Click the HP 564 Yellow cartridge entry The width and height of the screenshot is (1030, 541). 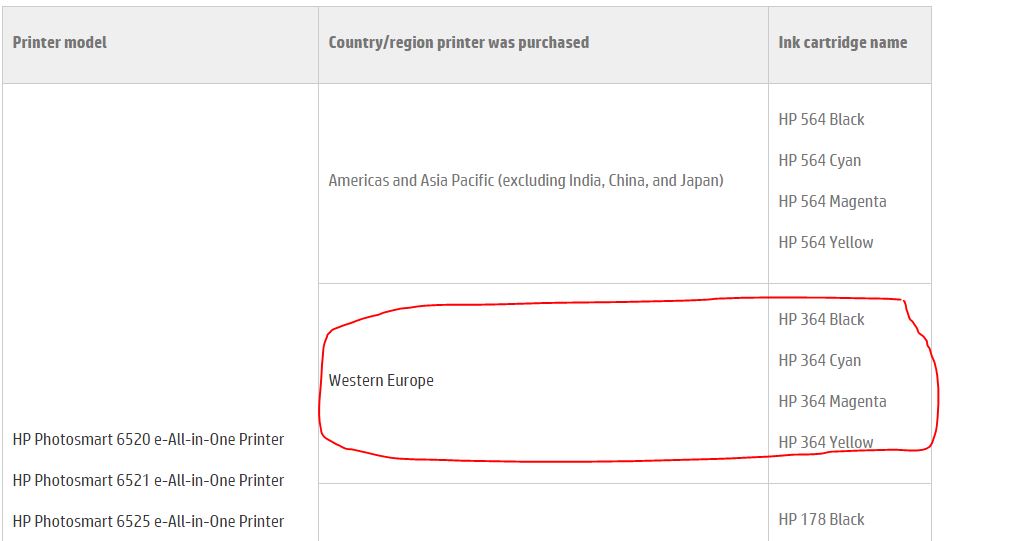(825, 242)
